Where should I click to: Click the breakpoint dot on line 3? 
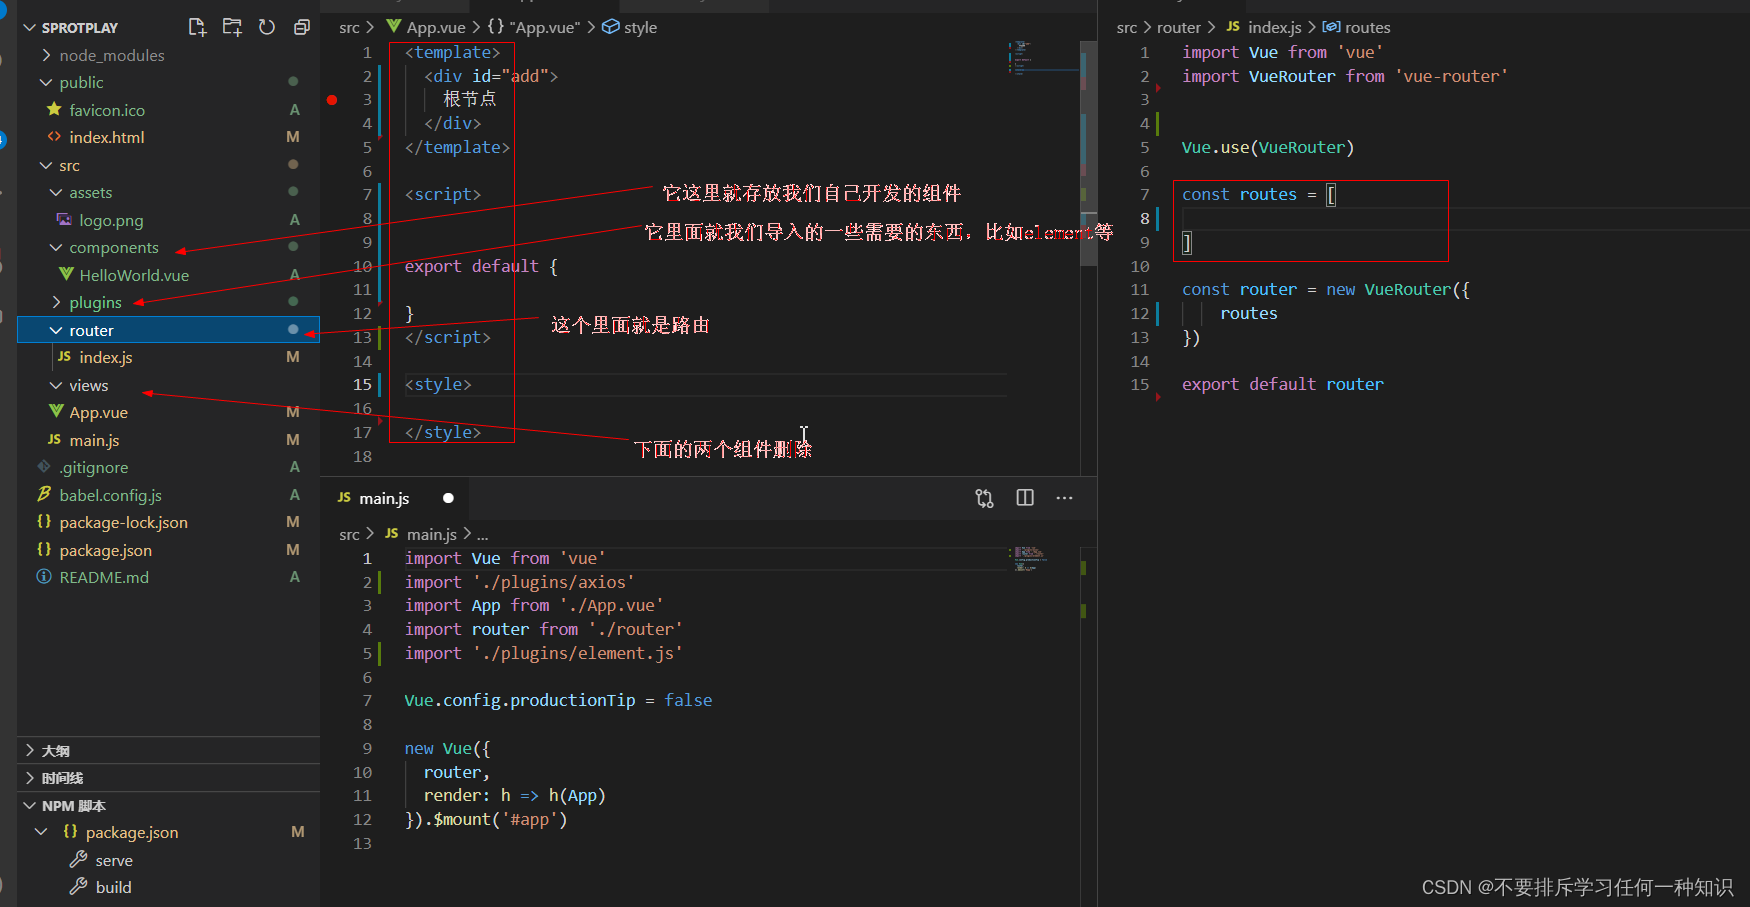[332, 100]
